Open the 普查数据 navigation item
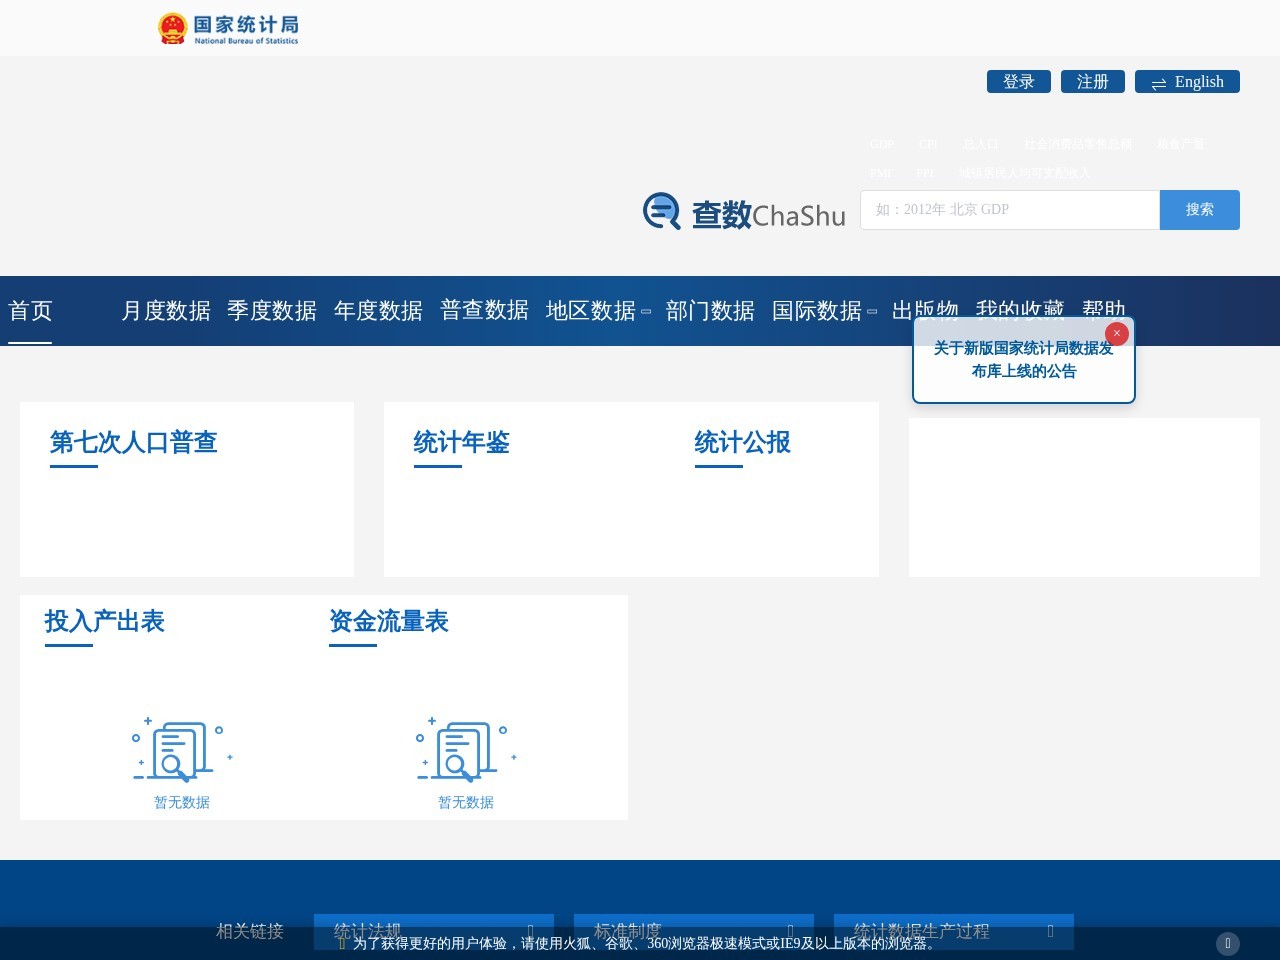The image size is (1280, 960). 484,311
